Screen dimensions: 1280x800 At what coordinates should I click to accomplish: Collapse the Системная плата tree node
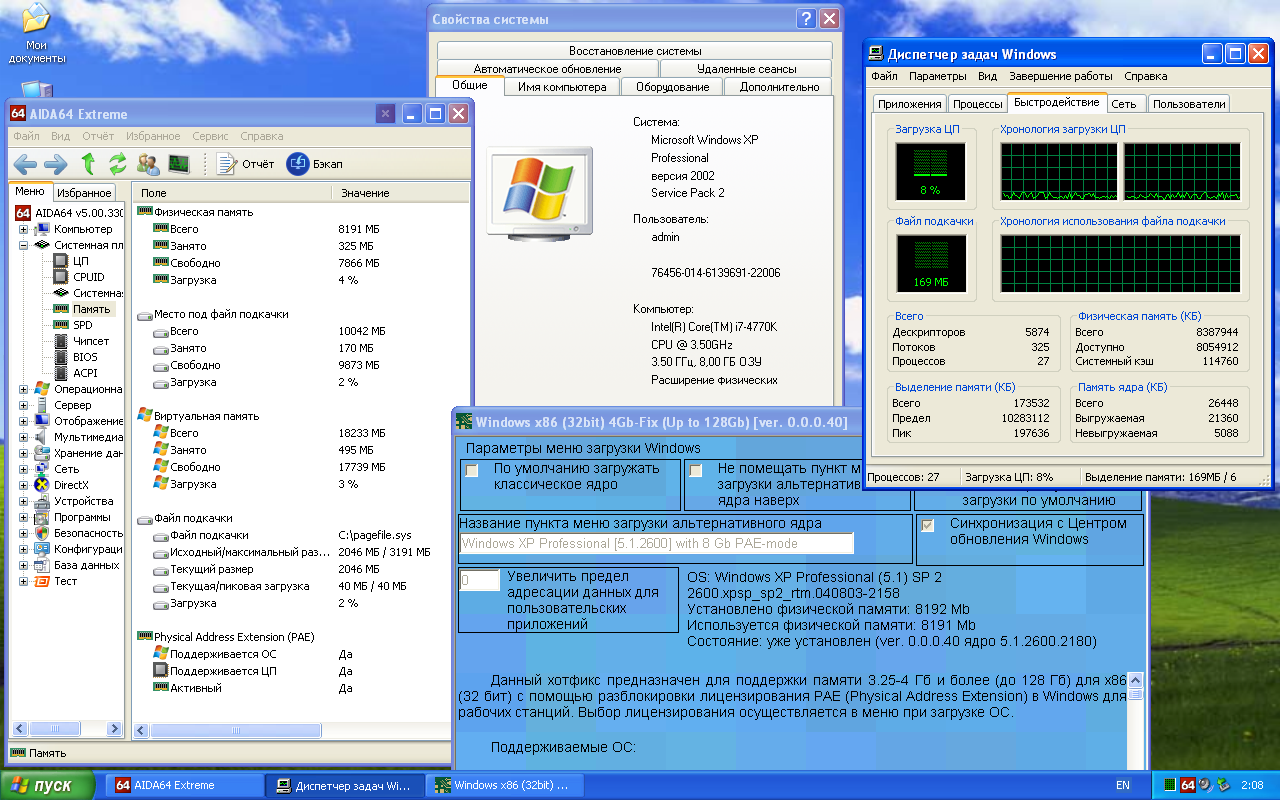[x=24, y=245]
